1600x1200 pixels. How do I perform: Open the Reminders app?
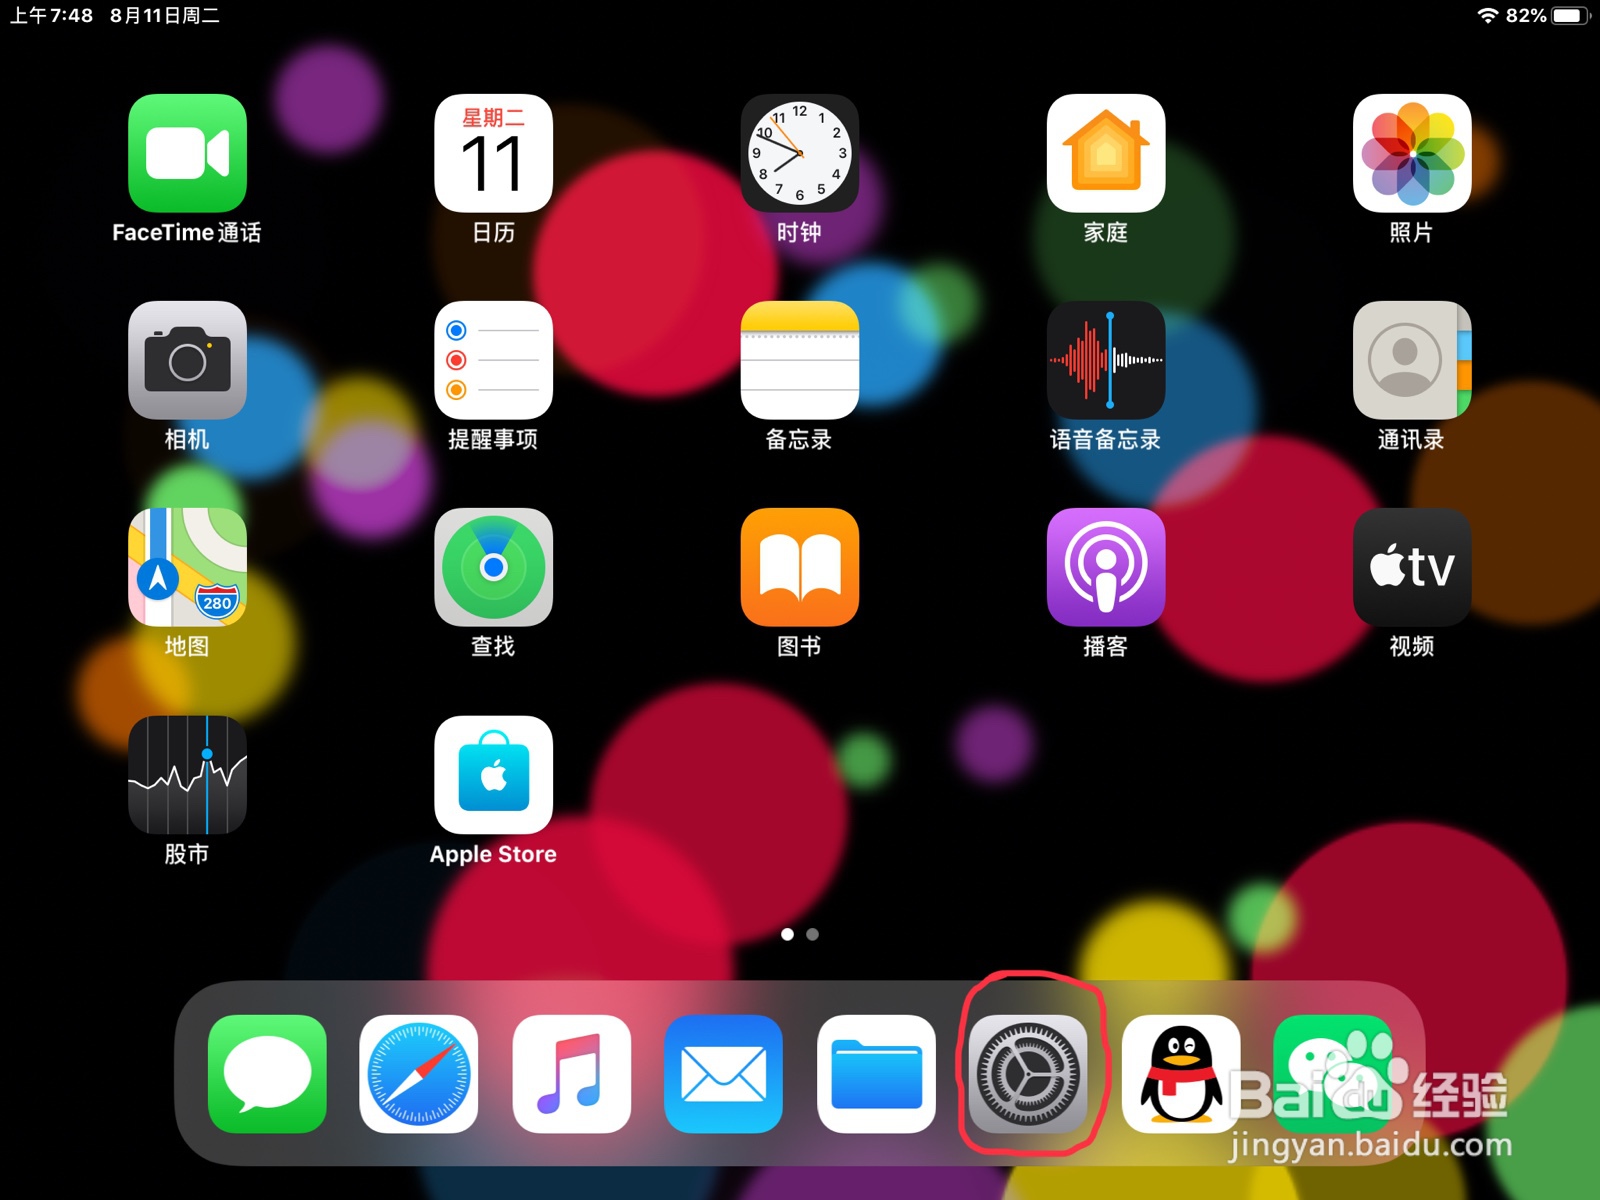click(x=493, y=360)
